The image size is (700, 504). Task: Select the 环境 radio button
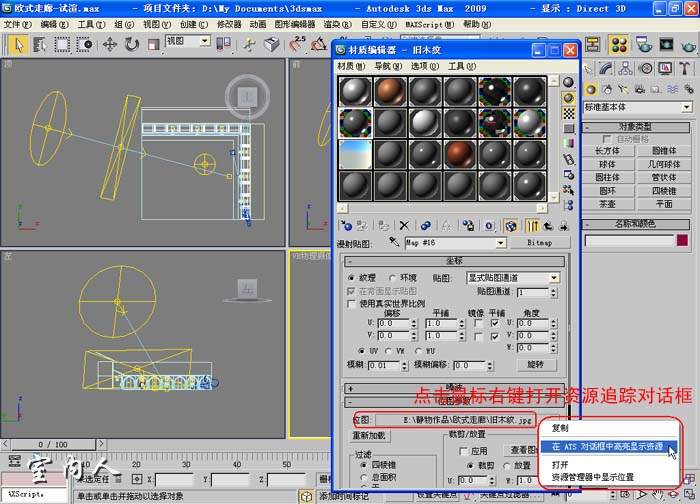point(392,278)
